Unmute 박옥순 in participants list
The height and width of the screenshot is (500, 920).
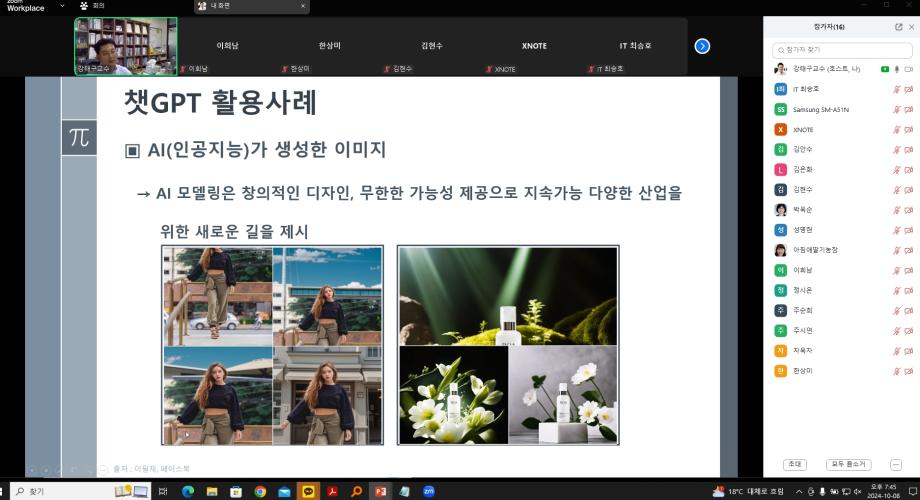(x=897, y=210)
